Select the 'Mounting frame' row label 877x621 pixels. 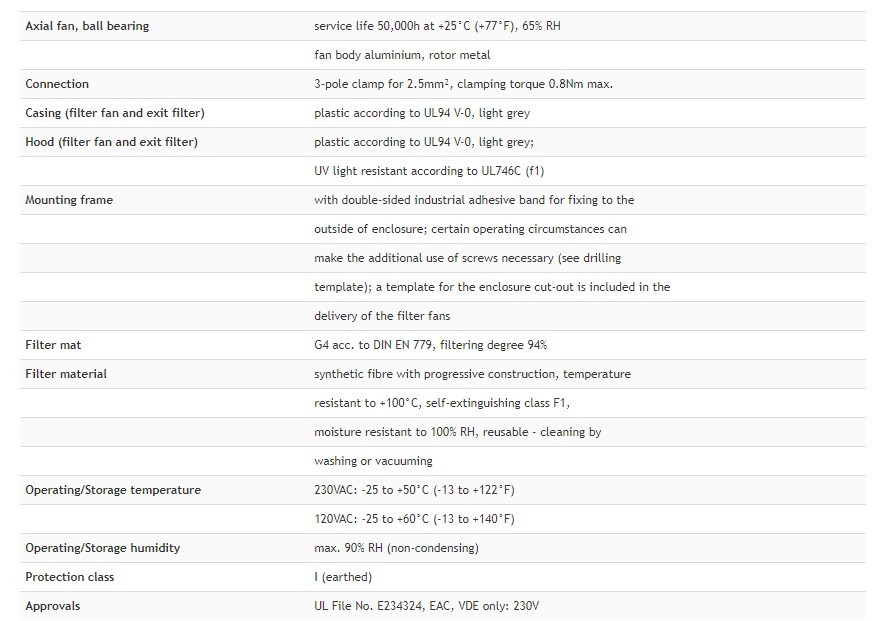(x=69, y=200)
